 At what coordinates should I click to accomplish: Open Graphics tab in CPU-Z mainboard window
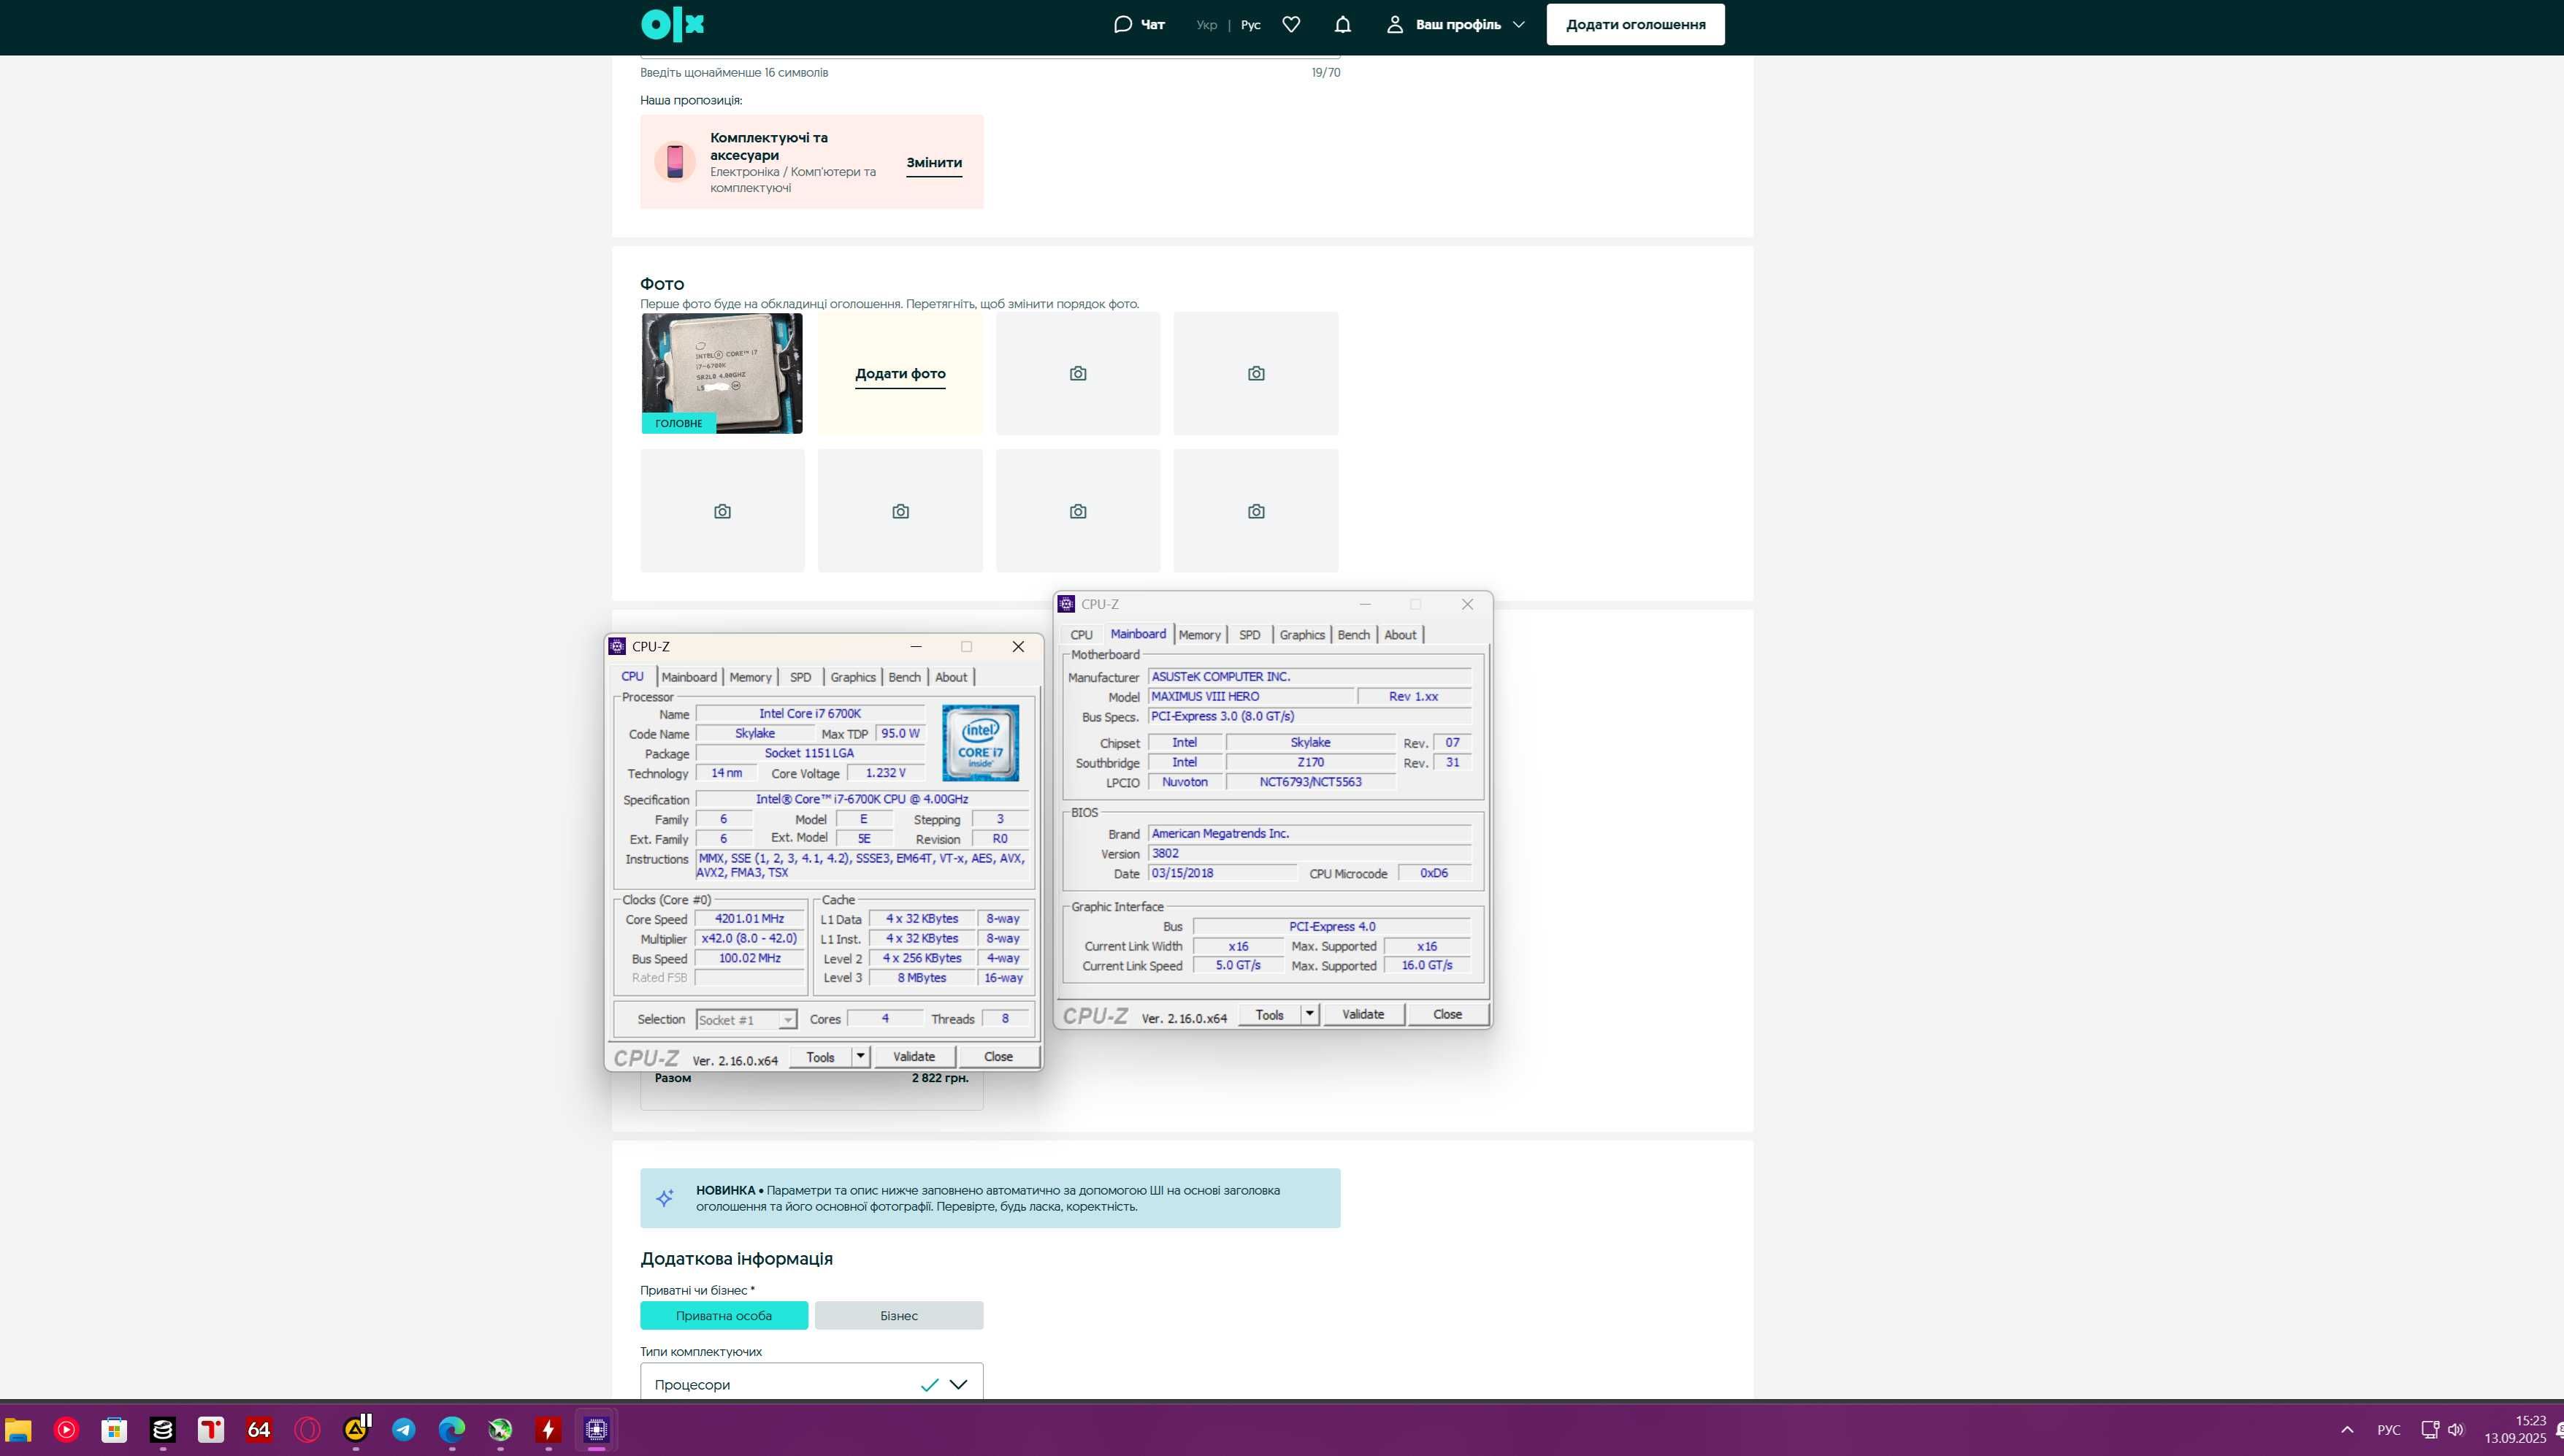point(1302,635)
